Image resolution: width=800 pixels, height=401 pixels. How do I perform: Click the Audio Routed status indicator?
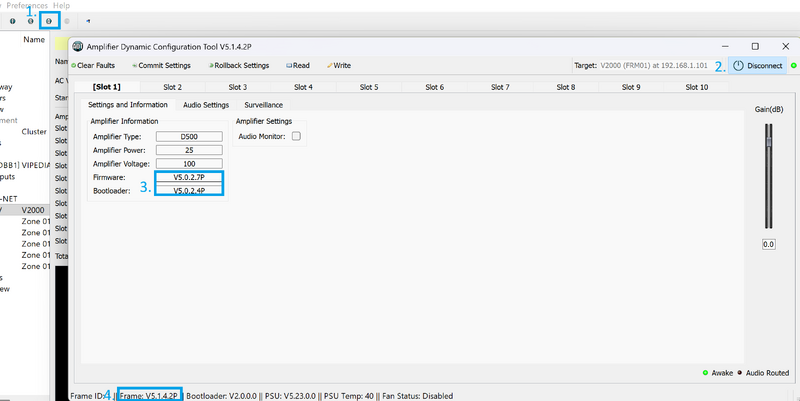[740, 373]
